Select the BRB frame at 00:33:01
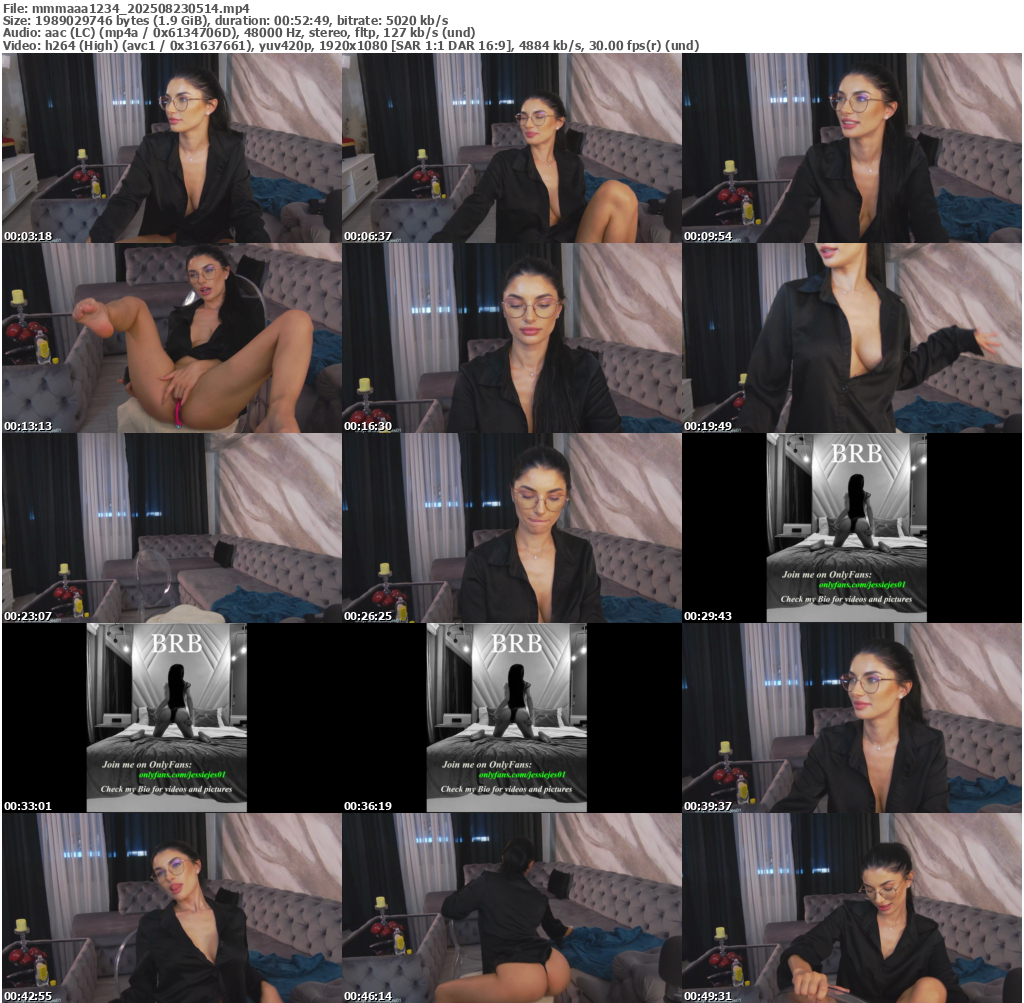1024x1003 pixels. (172, 718)
